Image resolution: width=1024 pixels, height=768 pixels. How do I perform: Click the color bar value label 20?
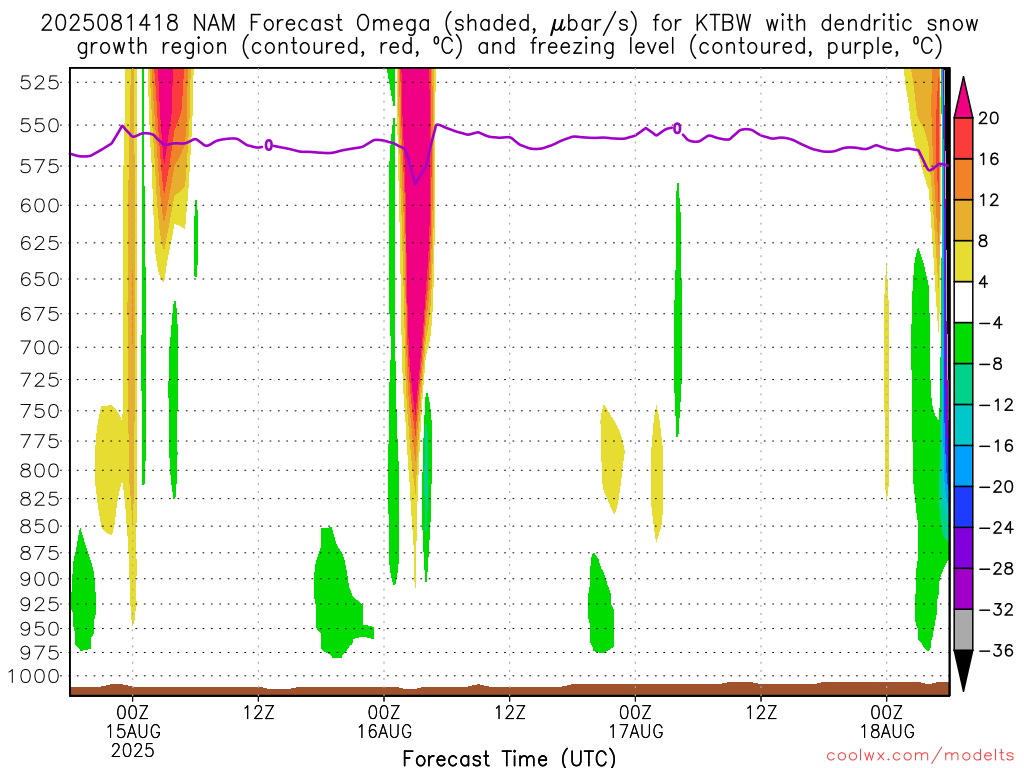(x=989, y=118)
